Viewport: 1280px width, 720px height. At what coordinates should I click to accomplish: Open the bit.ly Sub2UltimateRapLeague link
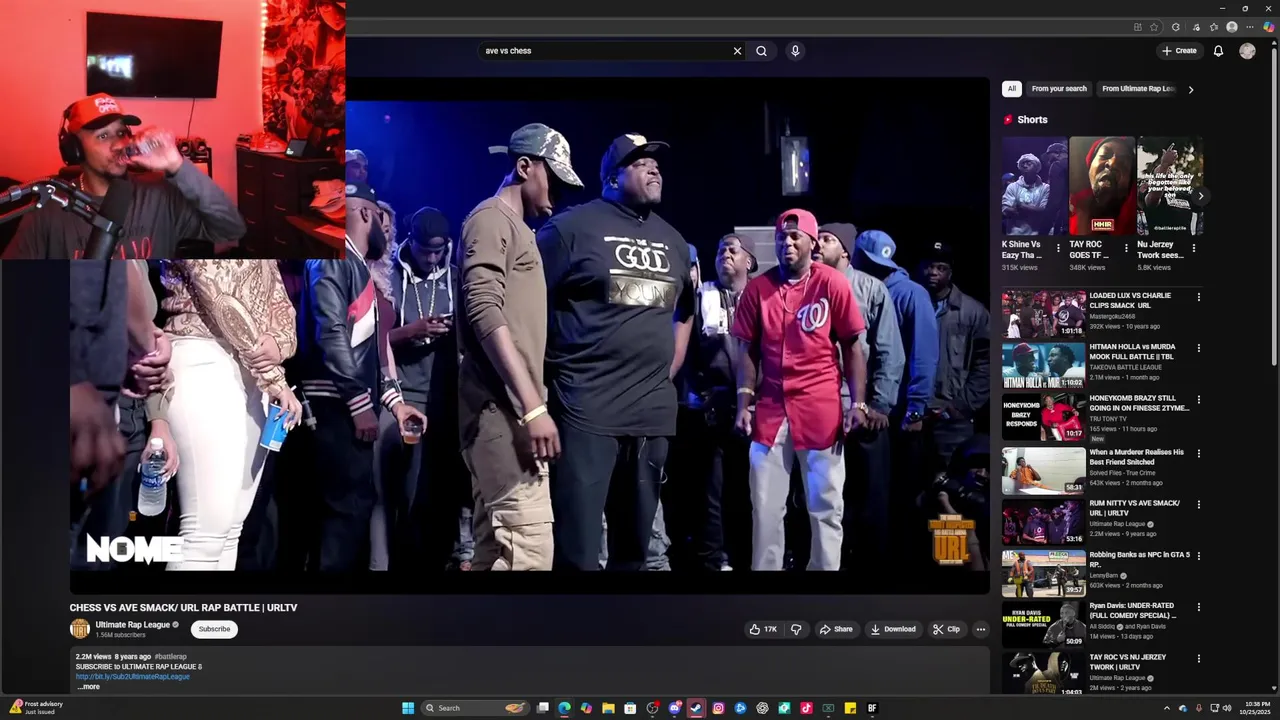click(x=132, y=677)
